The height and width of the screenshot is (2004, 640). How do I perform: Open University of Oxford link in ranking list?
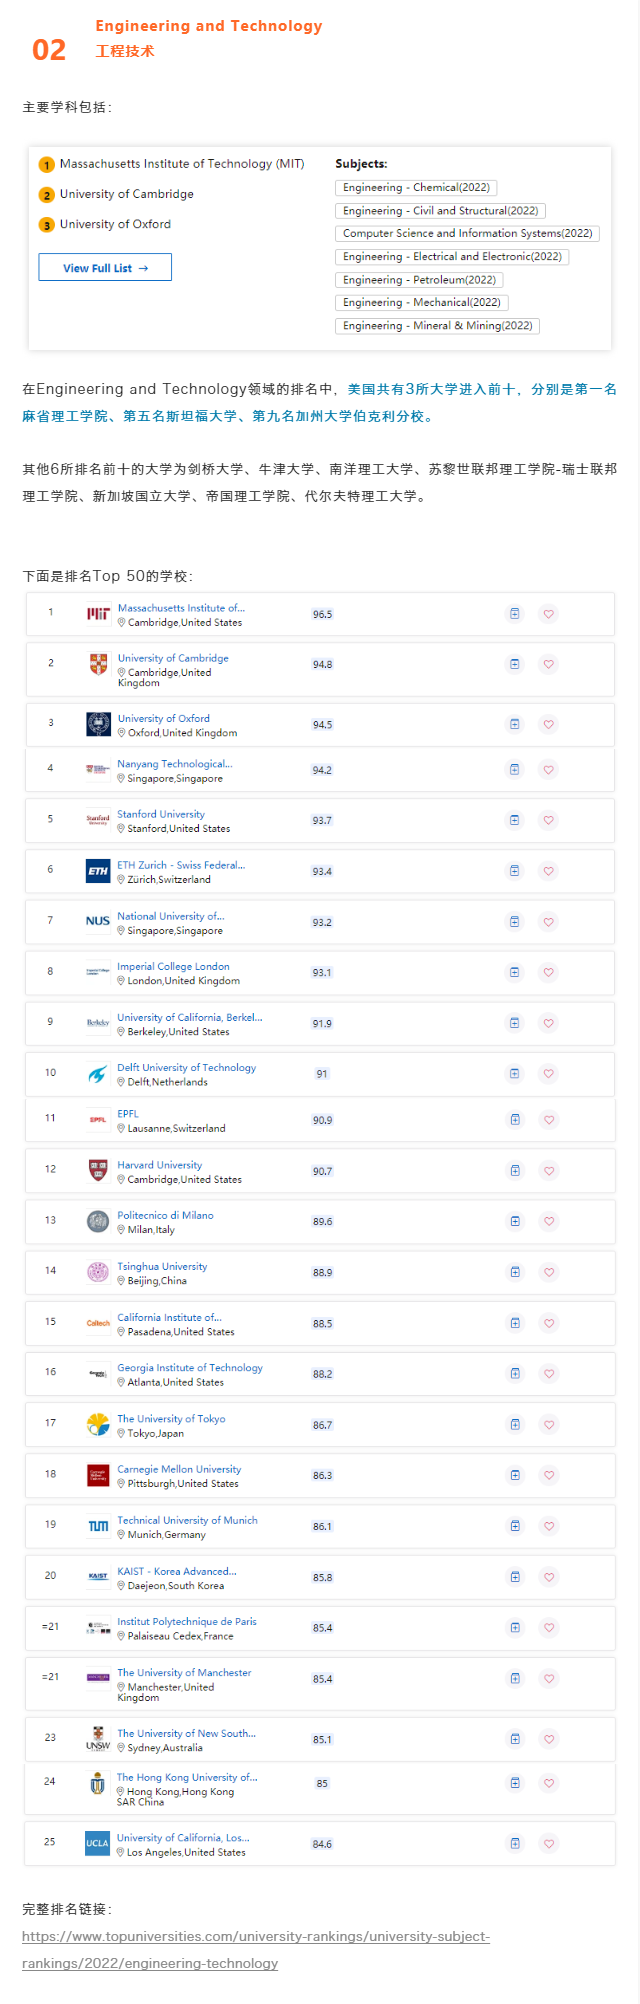(x=164, y=718)
